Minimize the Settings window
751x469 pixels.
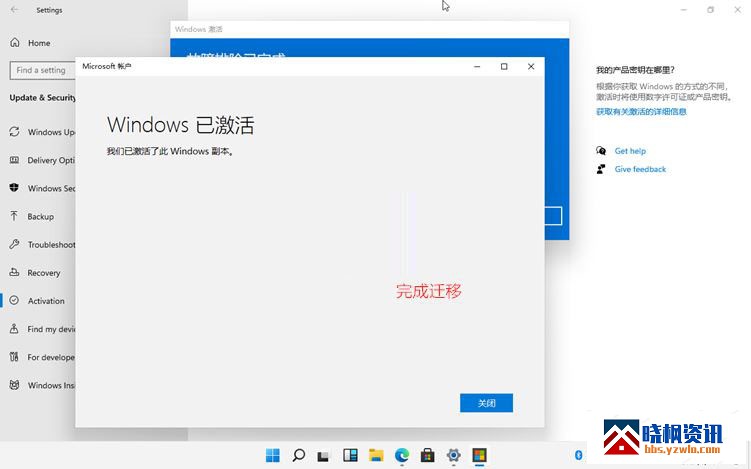tap(684, 10)
